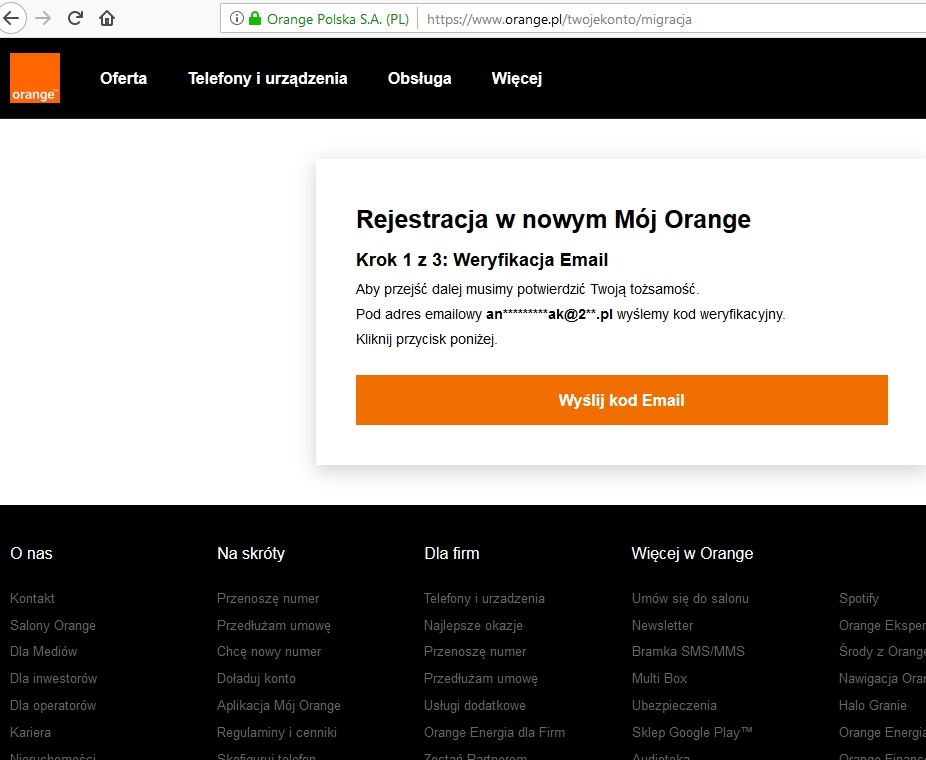The image size is (926, 760).
Task: Open the Spotify link
Action: (x=858, y=598)
